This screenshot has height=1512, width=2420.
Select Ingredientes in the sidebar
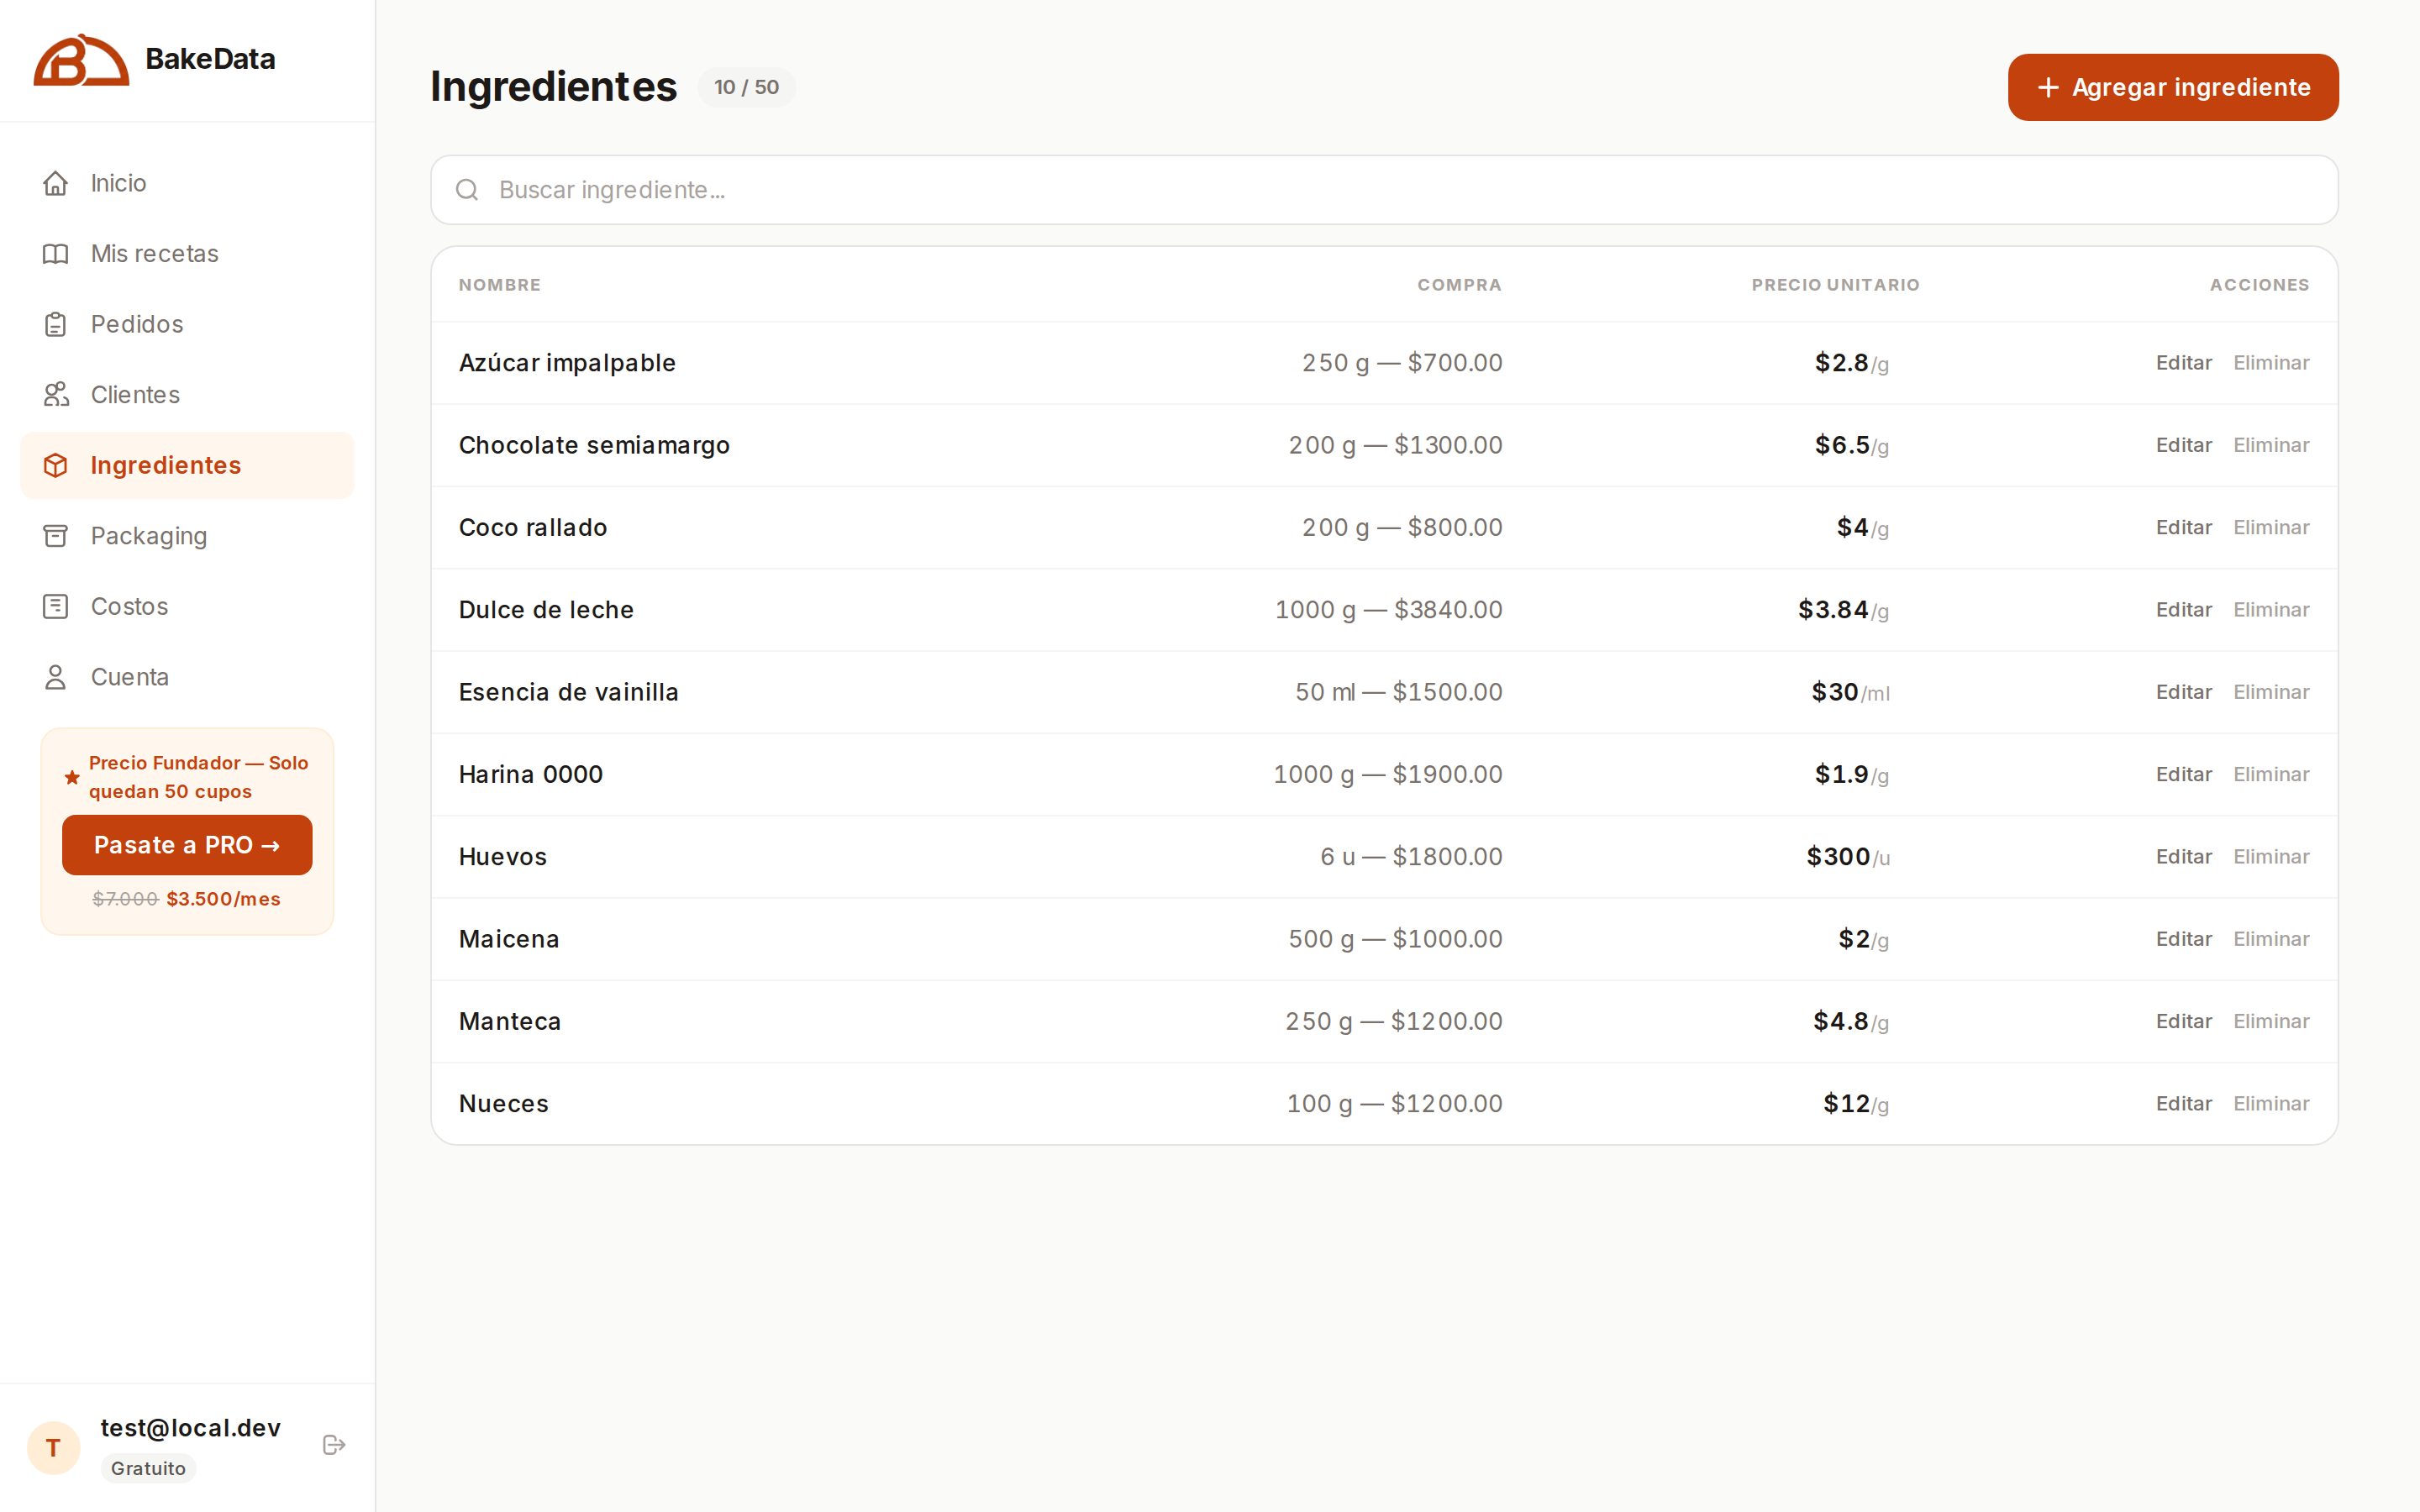187,465
